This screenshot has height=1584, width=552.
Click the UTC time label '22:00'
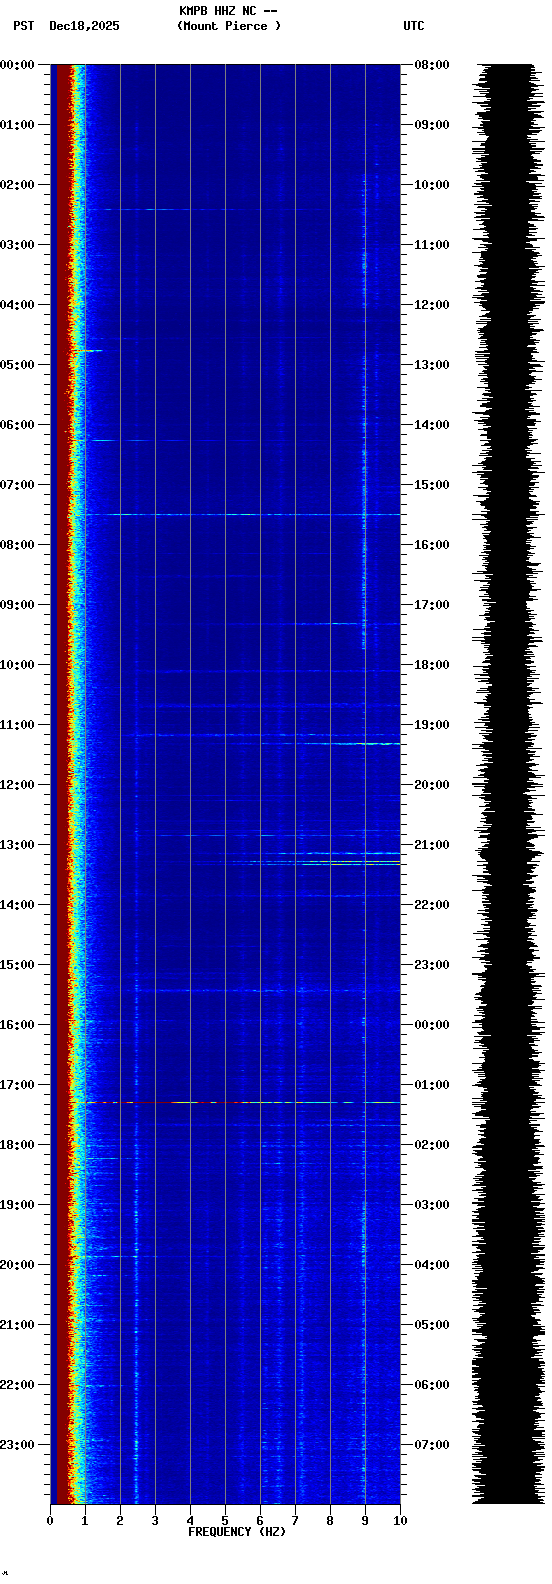(x=432, y=905)
